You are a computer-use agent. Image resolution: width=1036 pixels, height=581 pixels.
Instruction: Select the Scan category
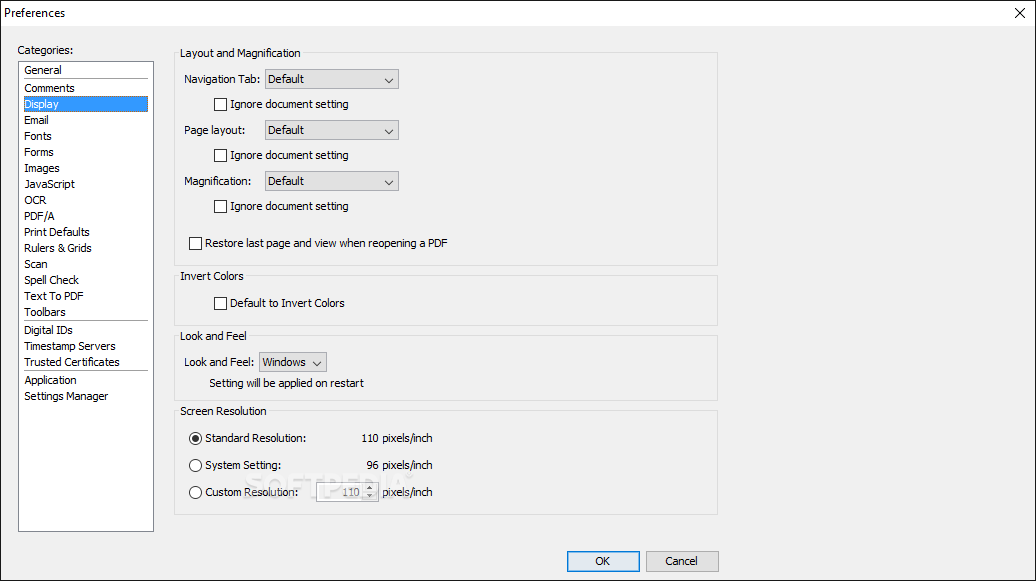pos(36,264)
